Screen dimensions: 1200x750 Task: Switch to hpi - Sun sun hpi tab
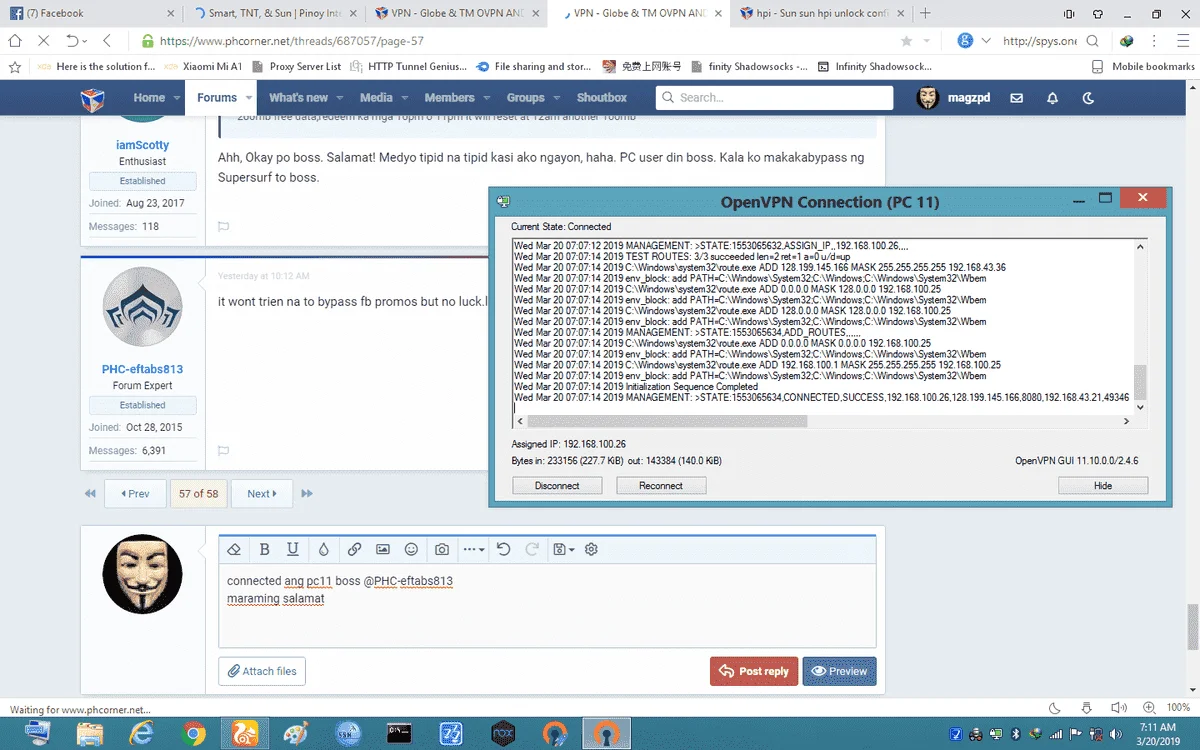(822, 14)
